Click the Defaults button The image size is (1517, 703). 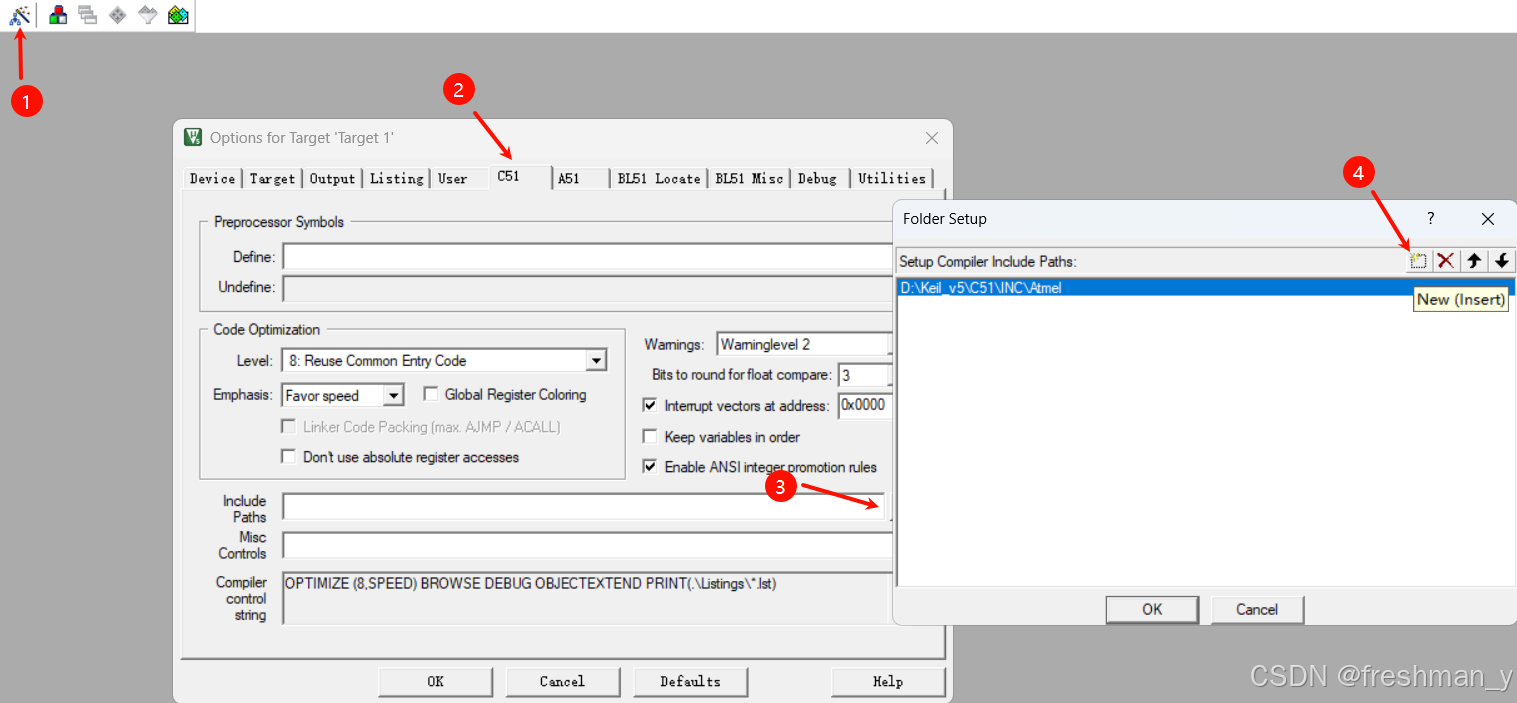pyautogui.click(x=690, y=681)
